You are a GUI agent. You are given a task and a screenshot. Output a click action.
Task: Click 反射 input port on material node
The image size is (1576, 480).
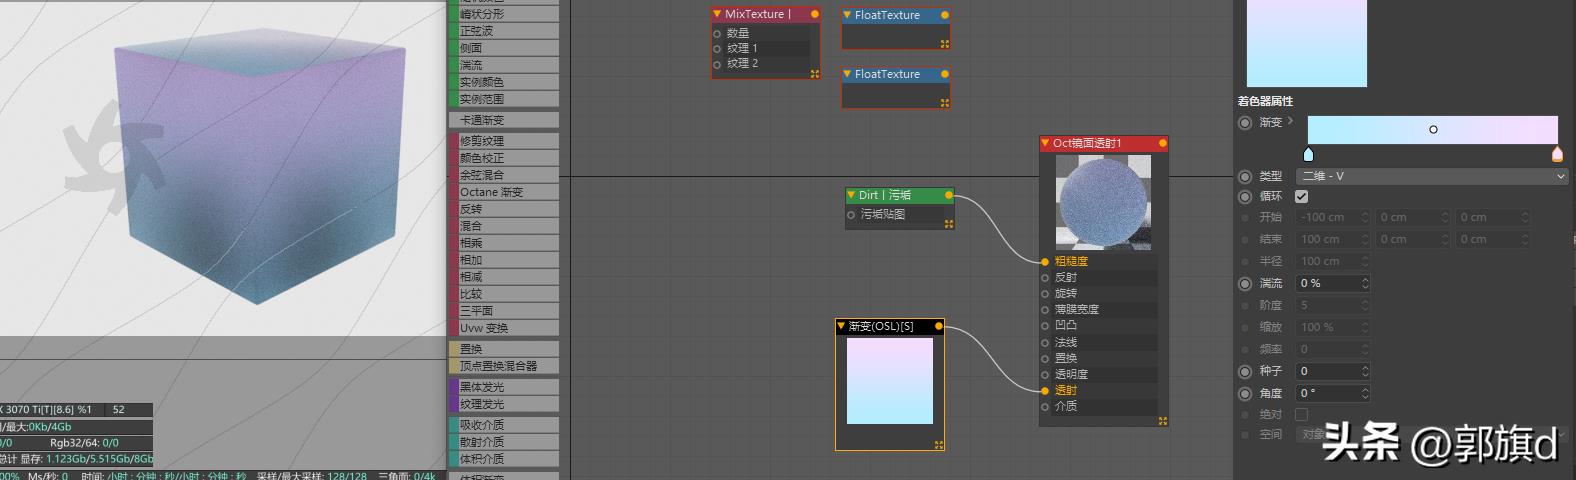[x=1045, y=278]
